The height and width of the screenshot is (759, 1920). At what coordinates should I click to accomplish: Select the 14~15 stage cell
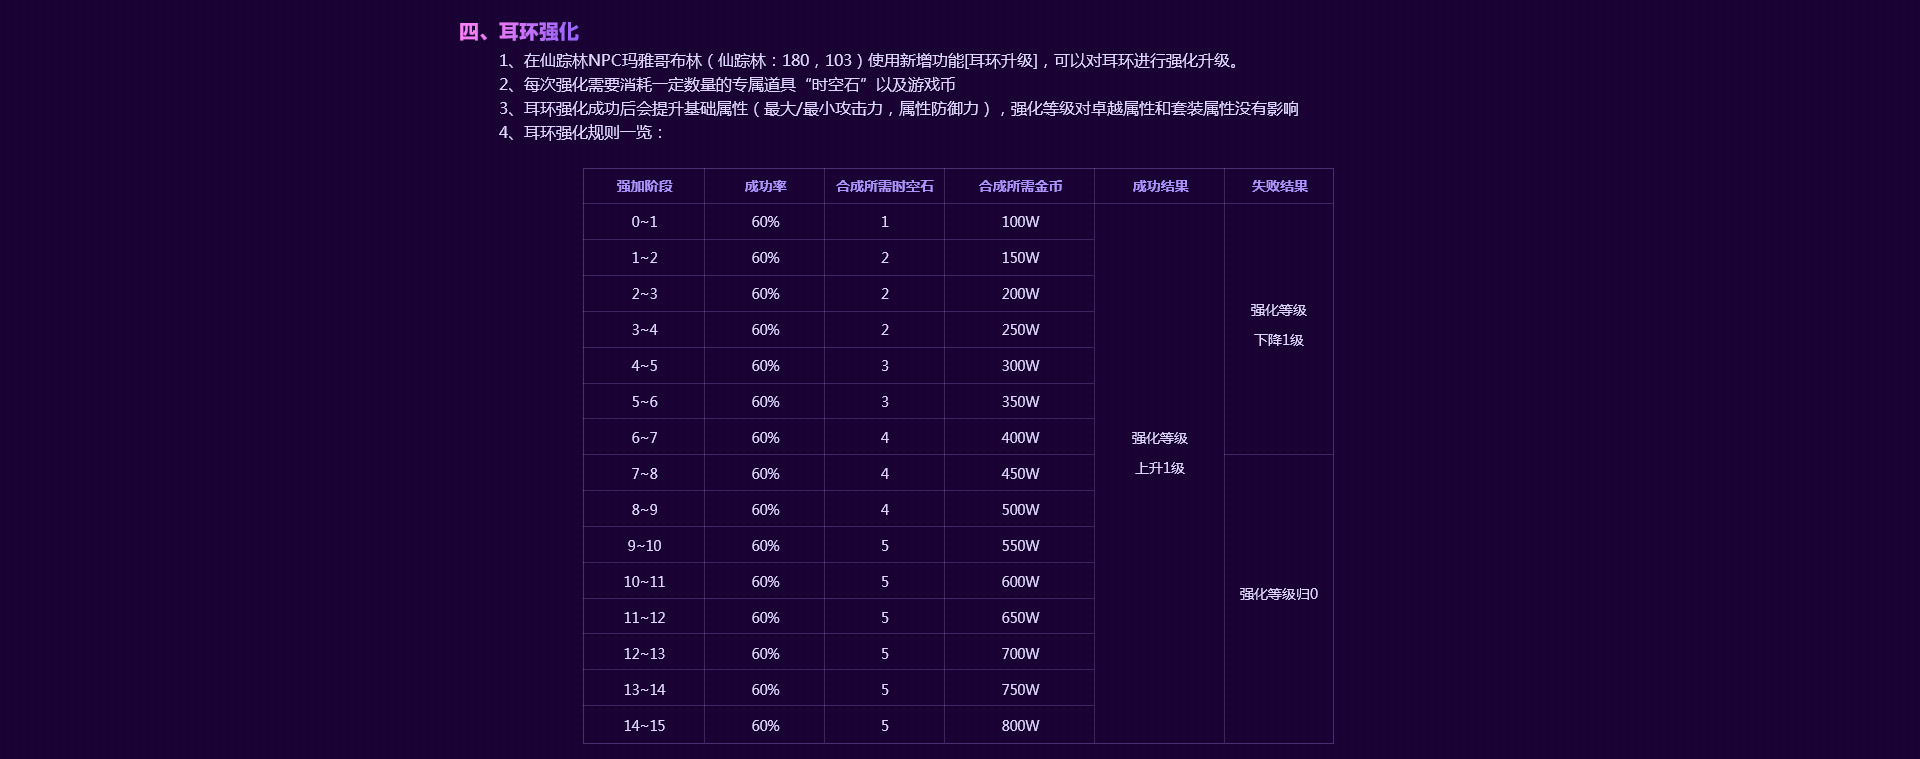(644, 726)
